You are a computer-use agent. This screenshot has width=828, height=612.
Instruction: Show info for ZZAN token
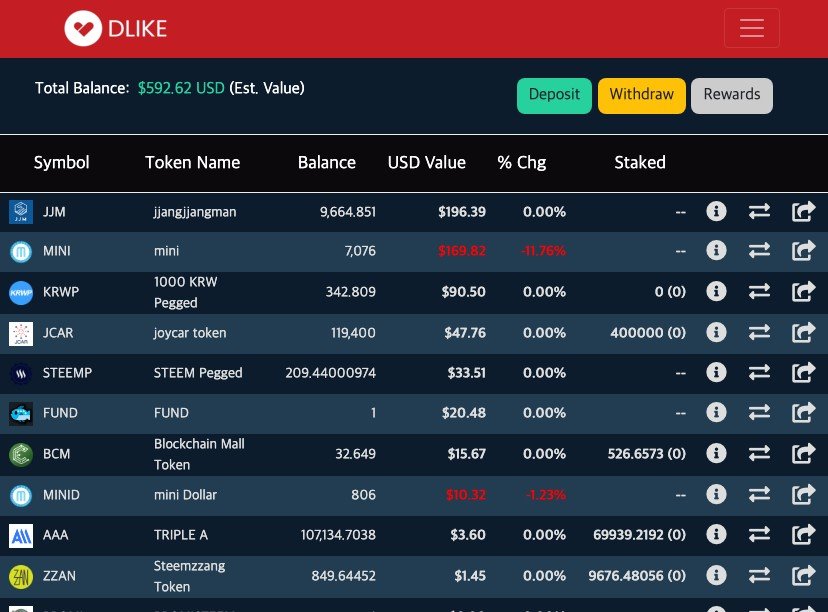pyautogui.click(x=716, y=576)
